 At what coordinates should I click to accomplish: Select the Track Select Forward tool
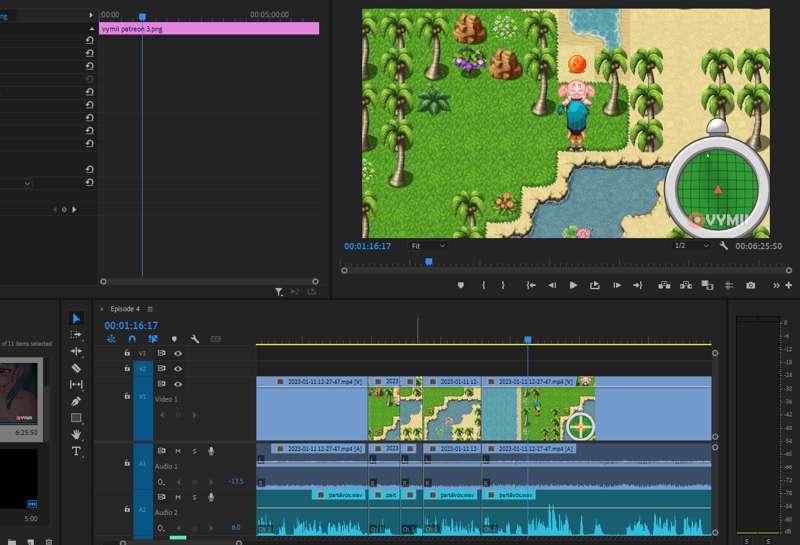pos(76,335)
